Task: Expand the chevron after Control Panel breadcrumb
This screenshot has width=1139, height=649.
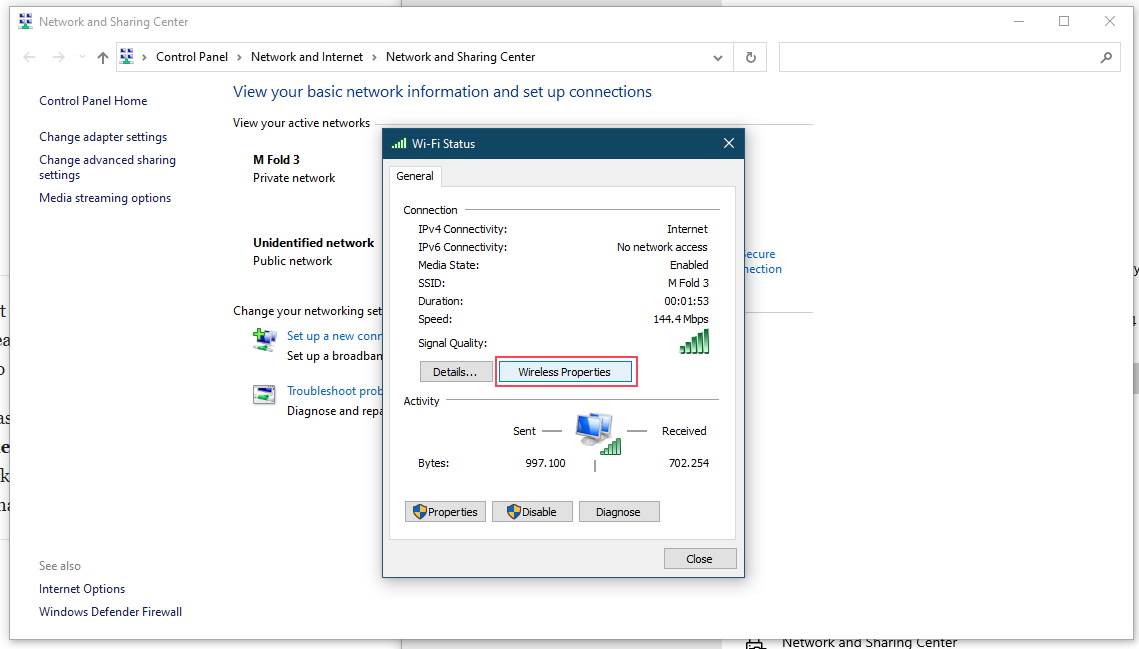Action: tap(240, 57)
